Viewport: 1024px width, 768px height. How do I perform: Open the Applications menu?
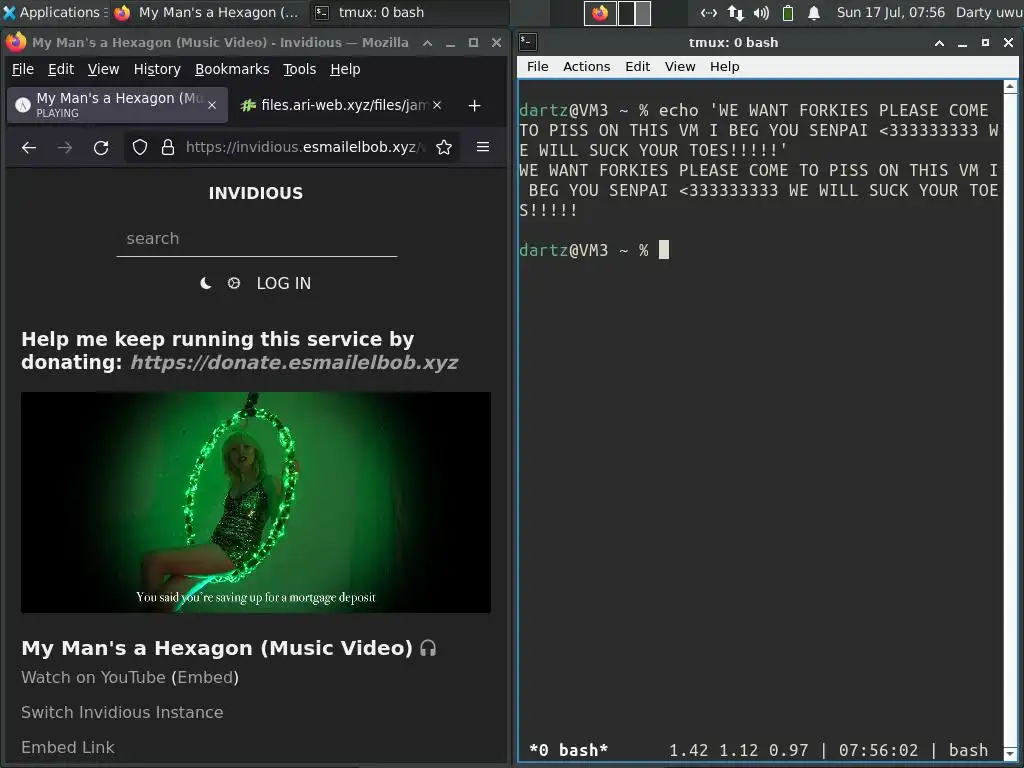pos(55,12)
